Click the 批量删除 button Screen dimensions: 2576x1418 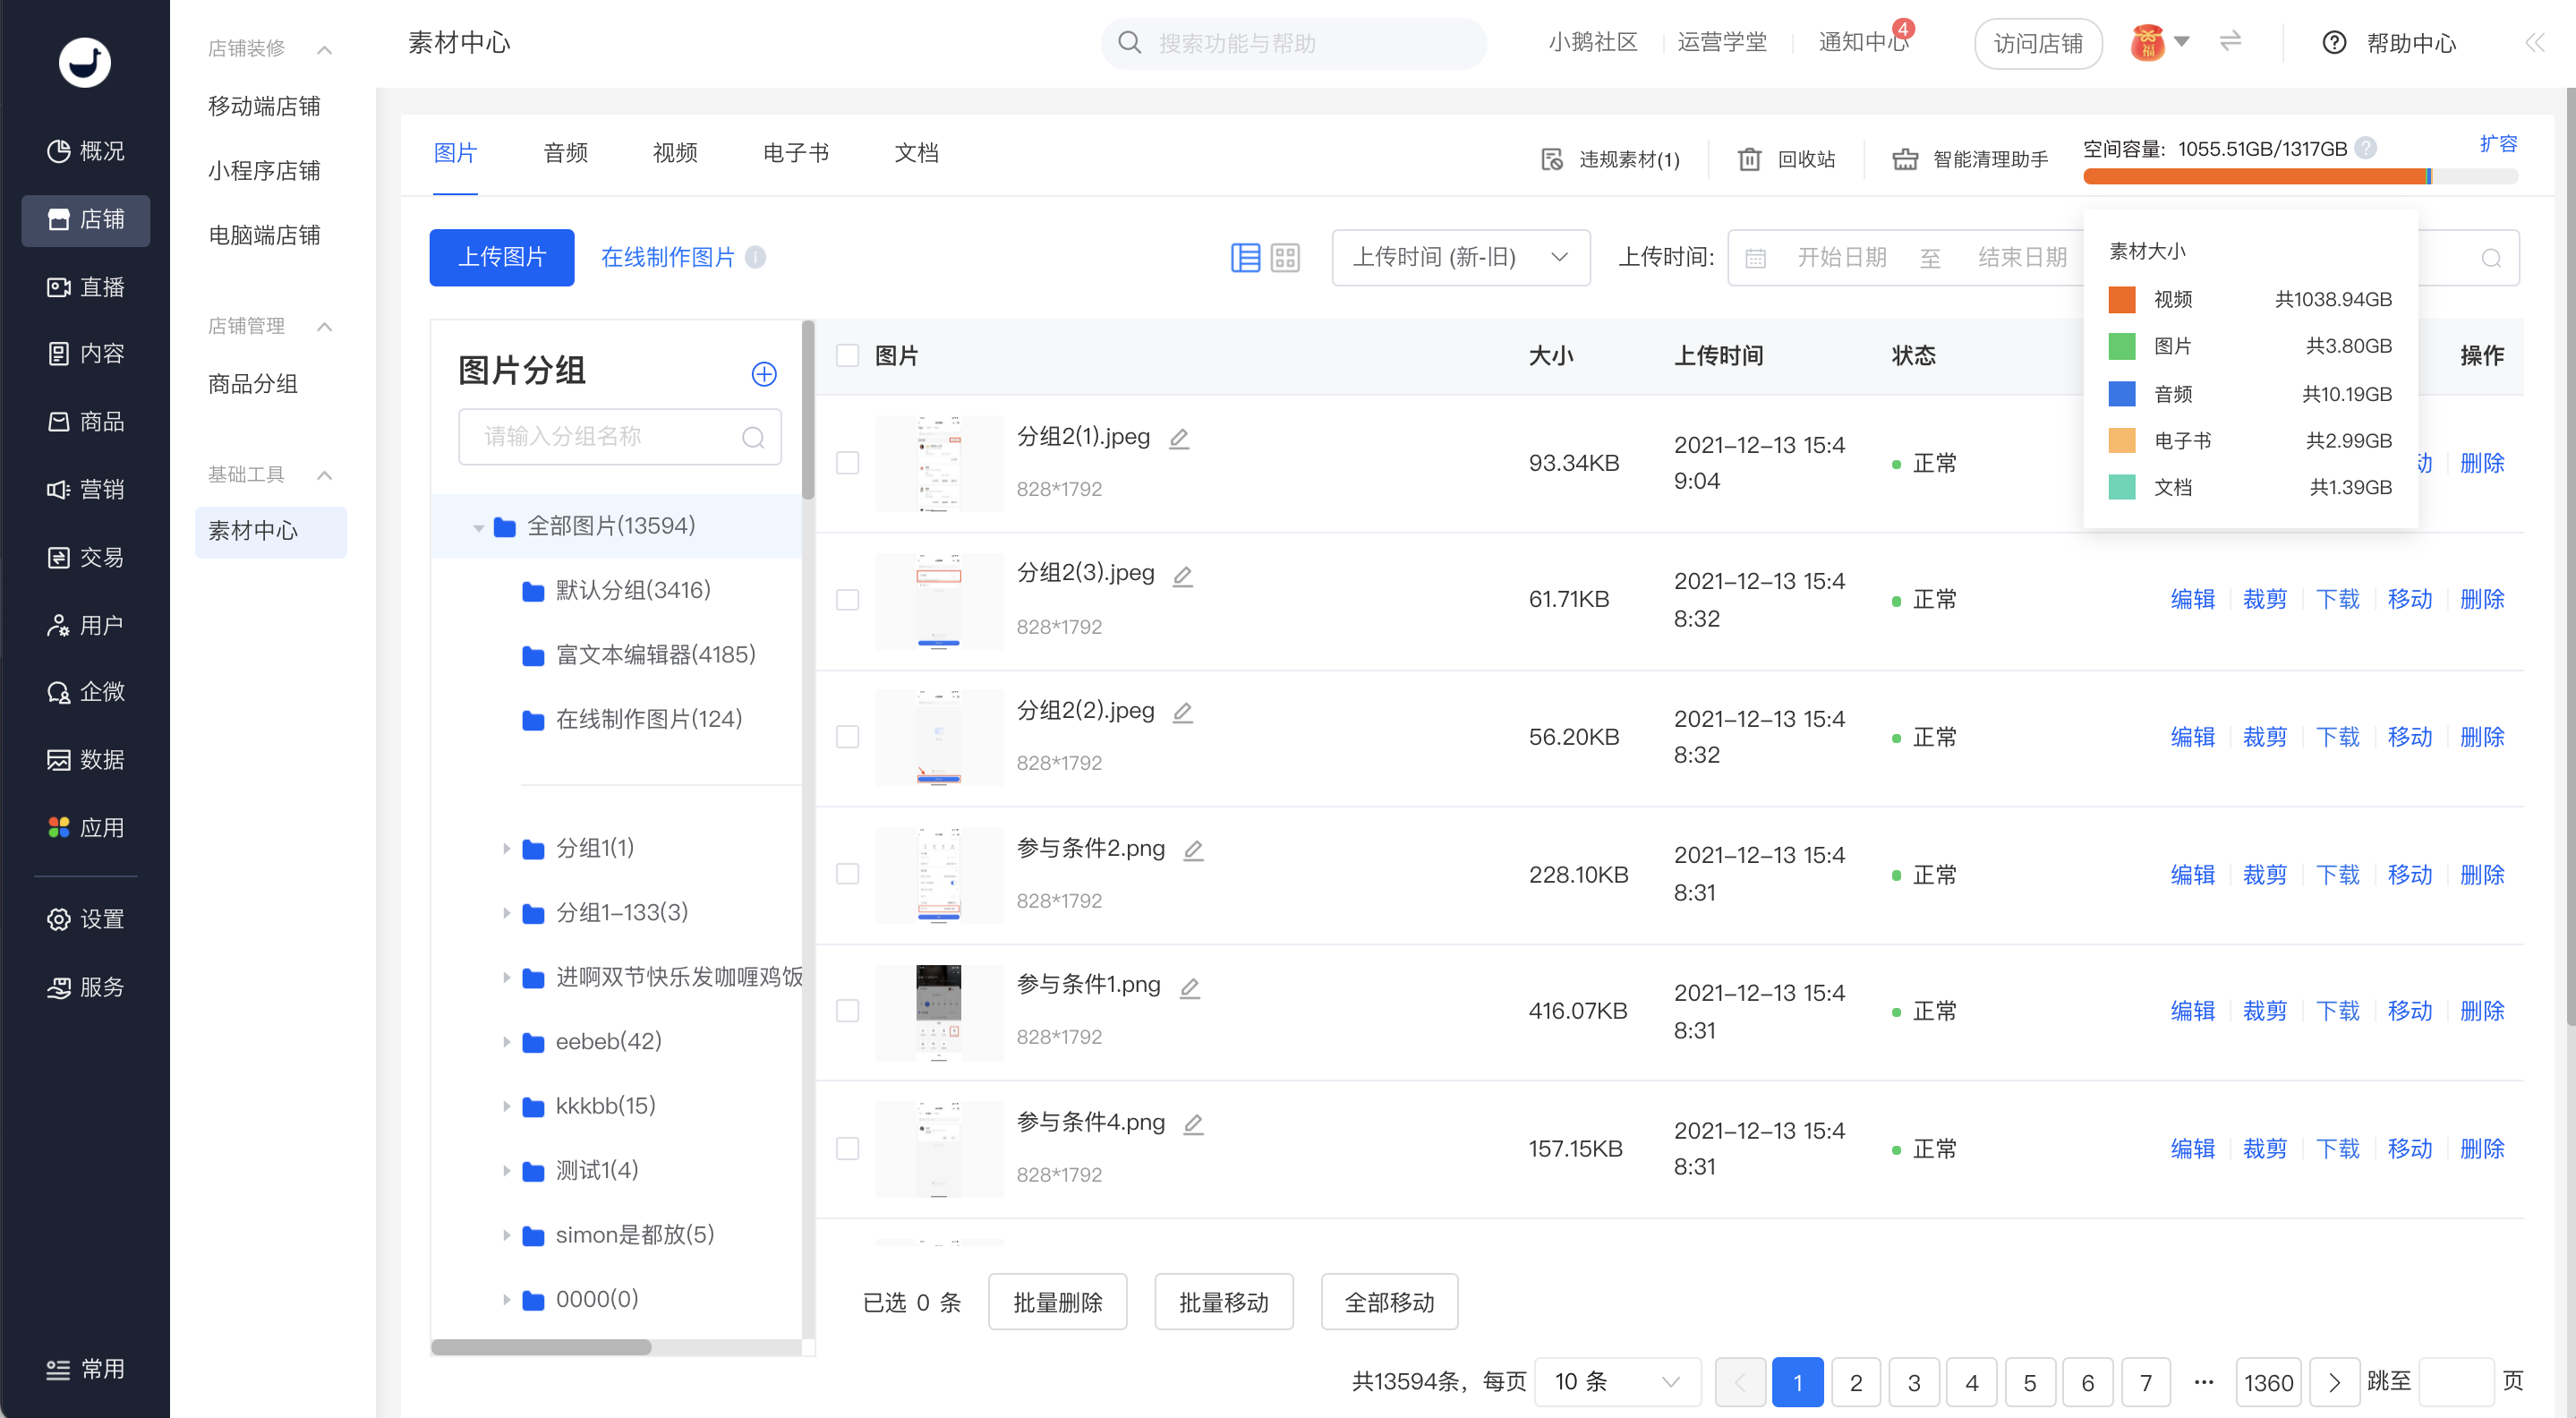(x=1057, y=1302)
